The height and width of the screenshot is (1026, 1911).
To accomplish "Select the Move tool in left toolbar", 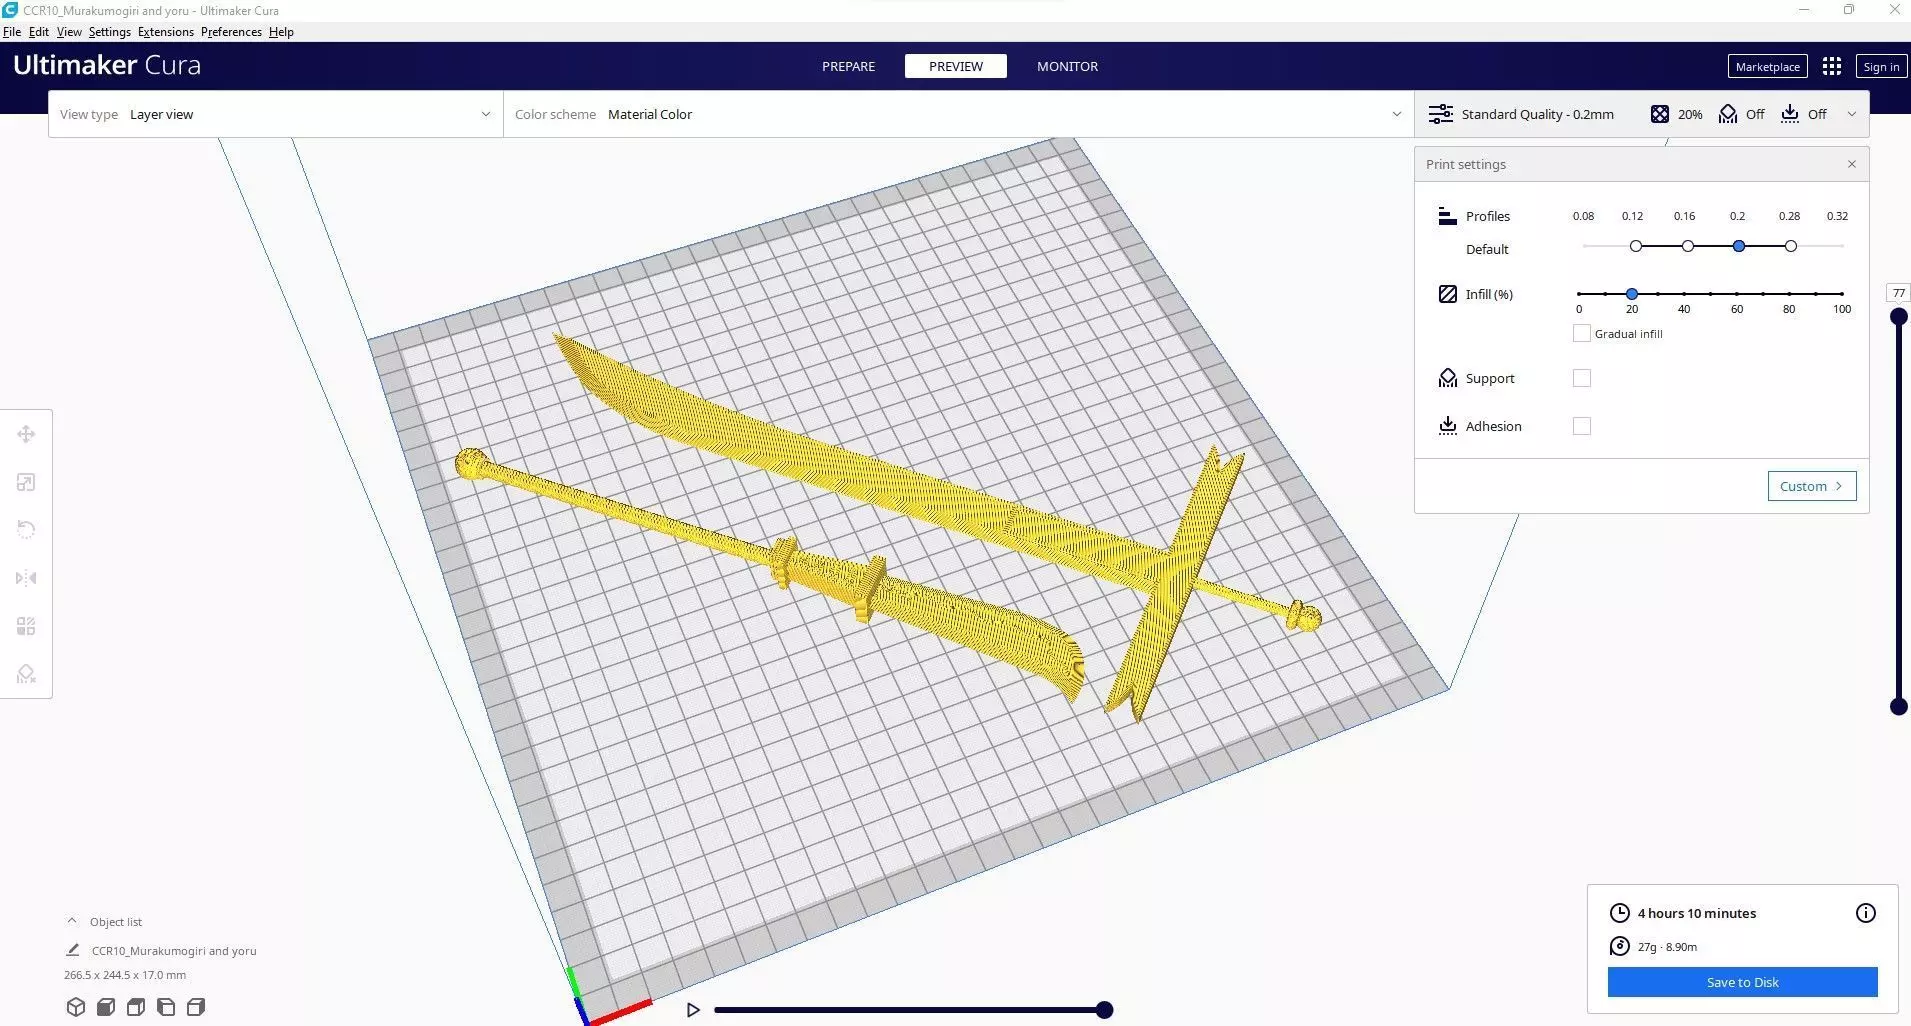I will (26, 434).
